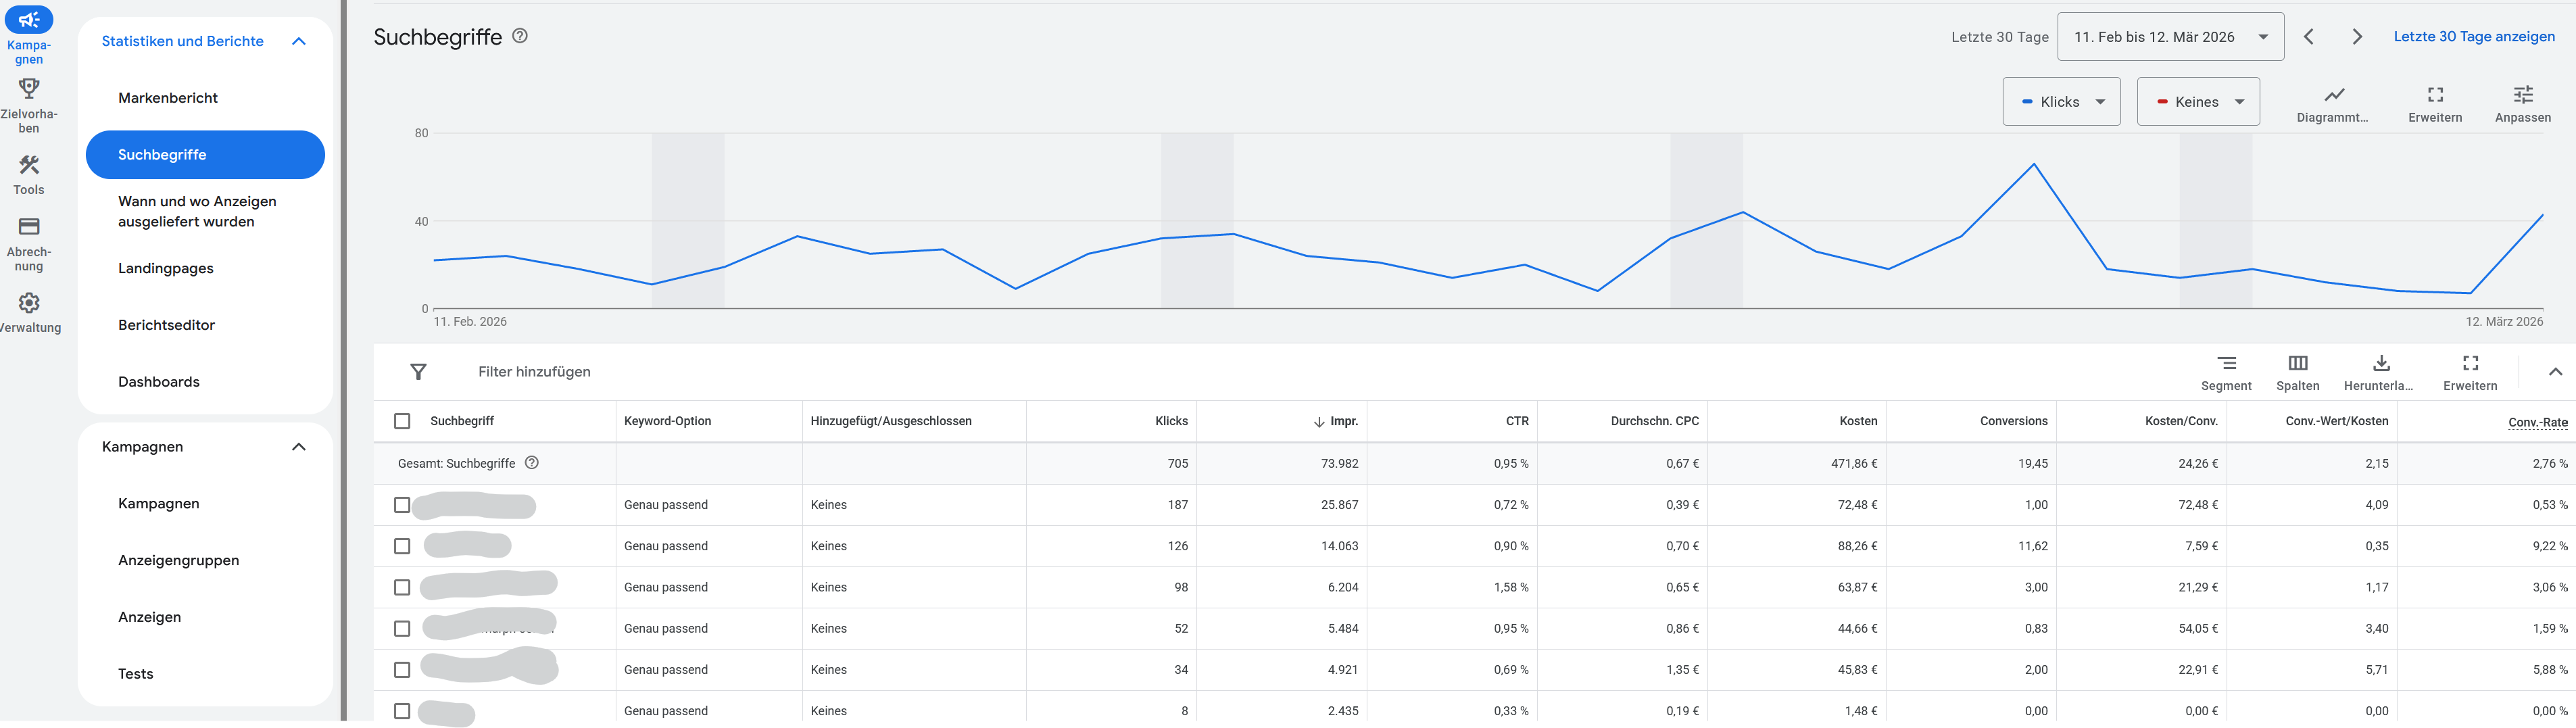Image resolution: width=2576 pixels, height=728 pixels.
Task: Open the Segment options for the table
Action: [2227, 370]
